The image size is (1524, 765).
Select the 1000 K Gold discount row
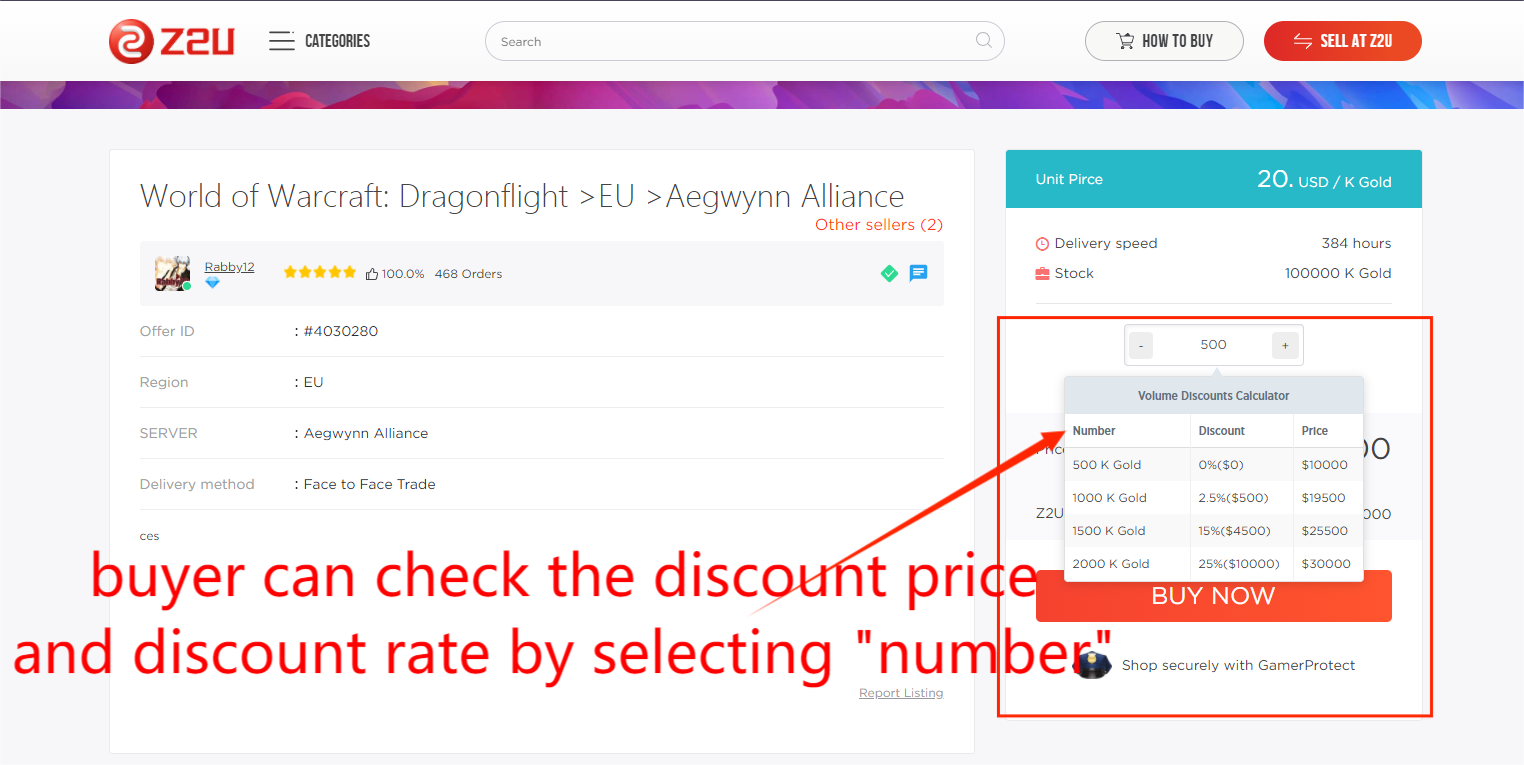tap(1214, 498)
